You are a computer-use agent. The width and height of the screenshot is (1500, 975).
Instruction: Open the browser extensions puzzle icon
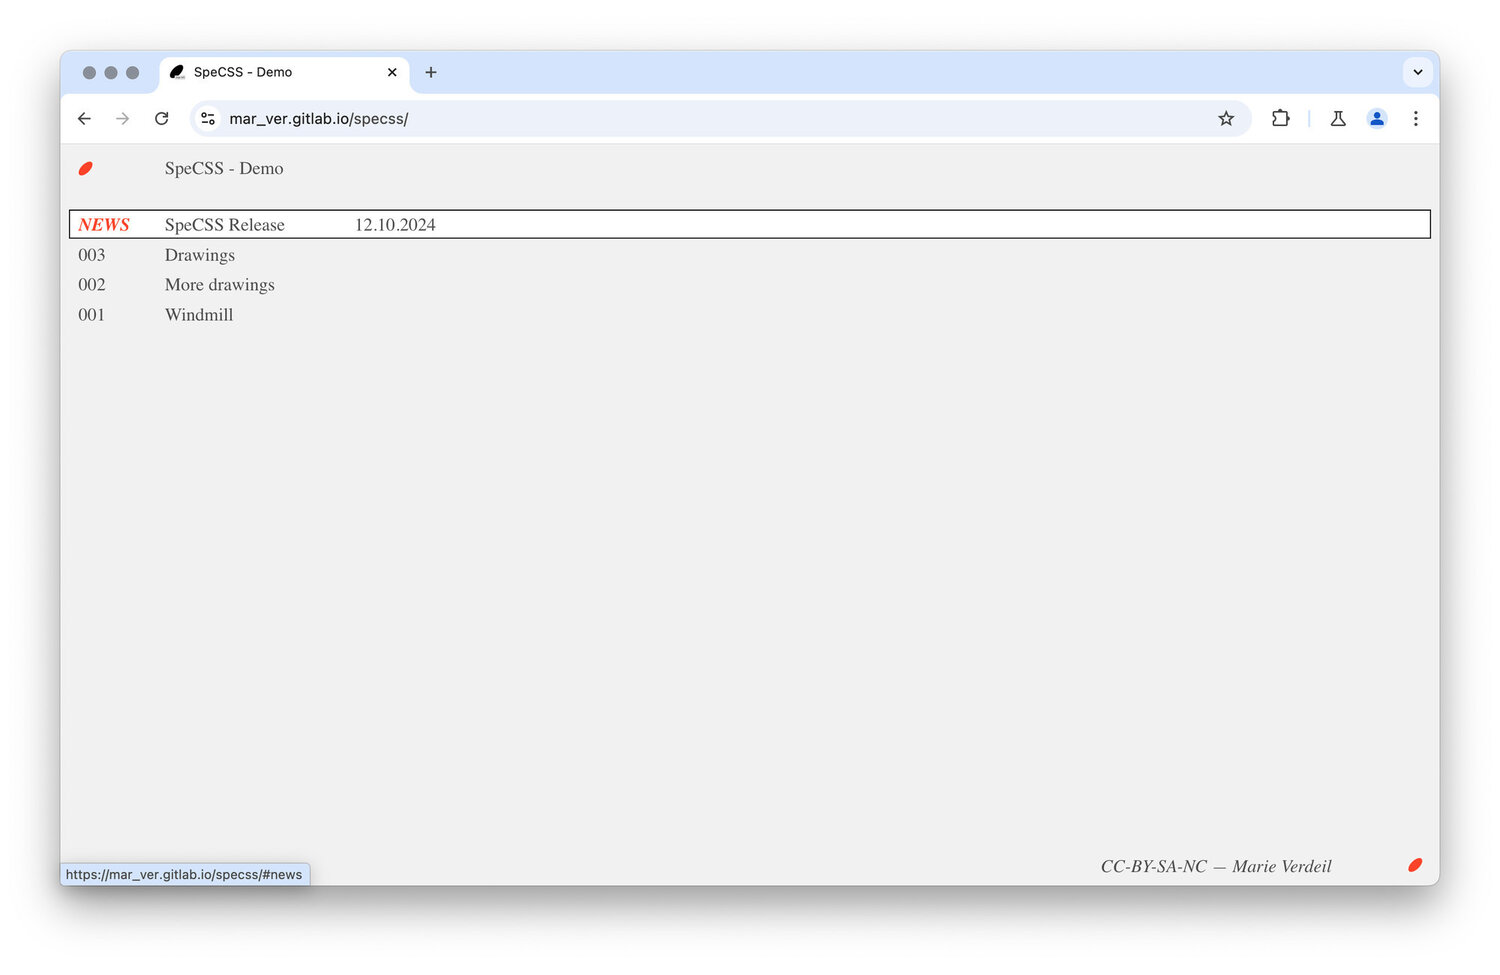click(x=1281, y=118)
